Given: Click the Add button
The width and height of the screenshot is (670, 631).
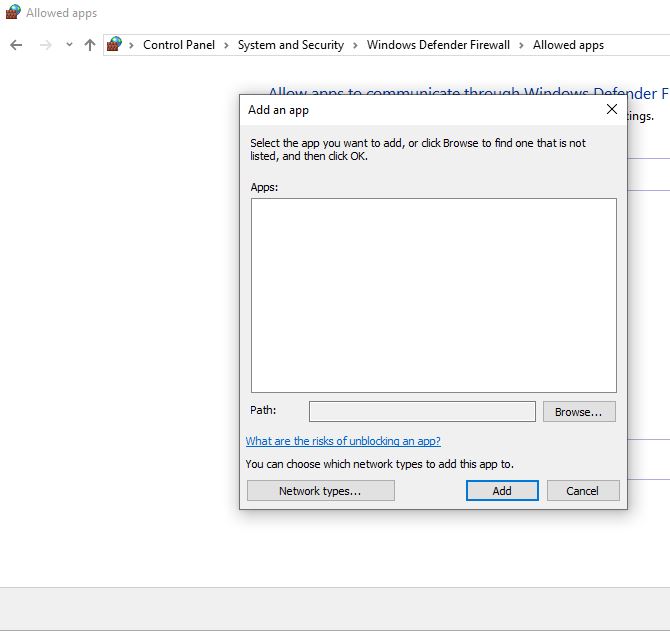Looking at the screenshot, I should [x=502, y=490].
